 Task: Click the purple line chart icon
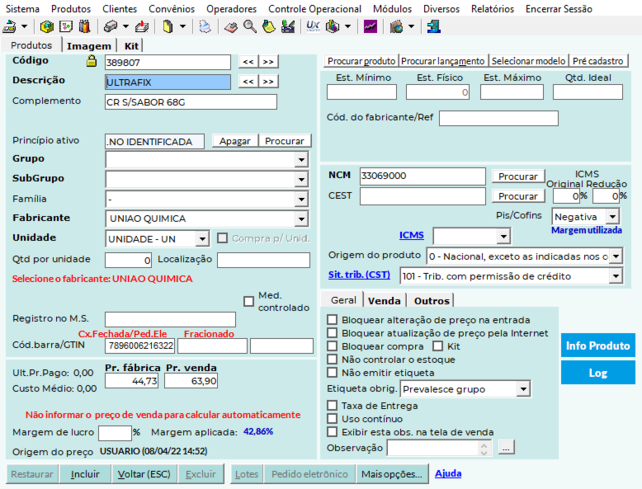pyautogui.click(x=370, y=27)
